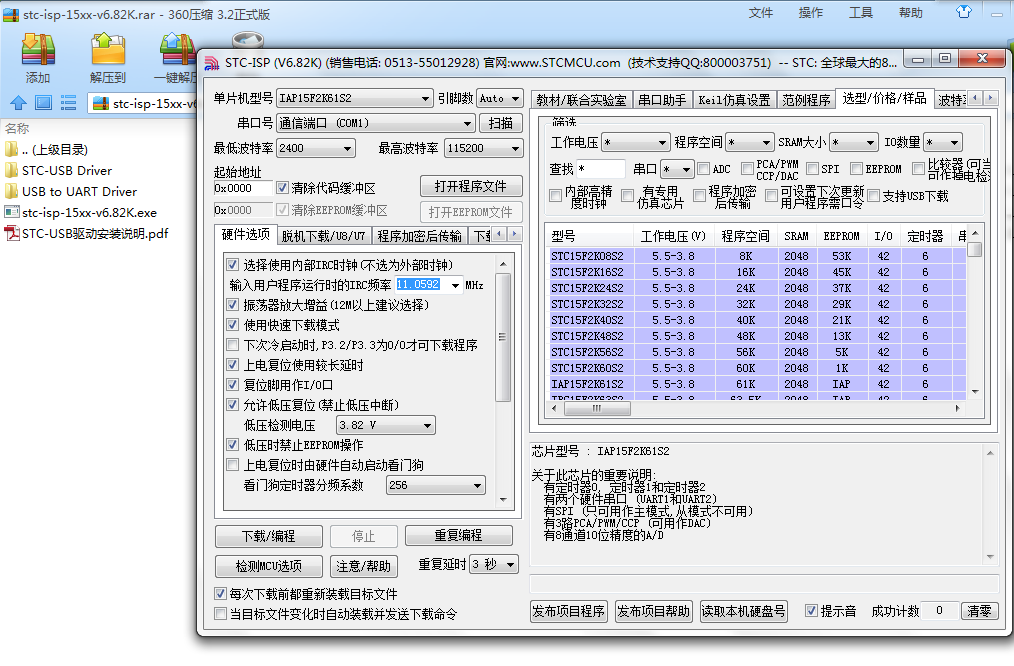Screen dimensions: 1014x666
Task: Toggle 允许低压复位 checkbox
Action: (x=233, y=405)
